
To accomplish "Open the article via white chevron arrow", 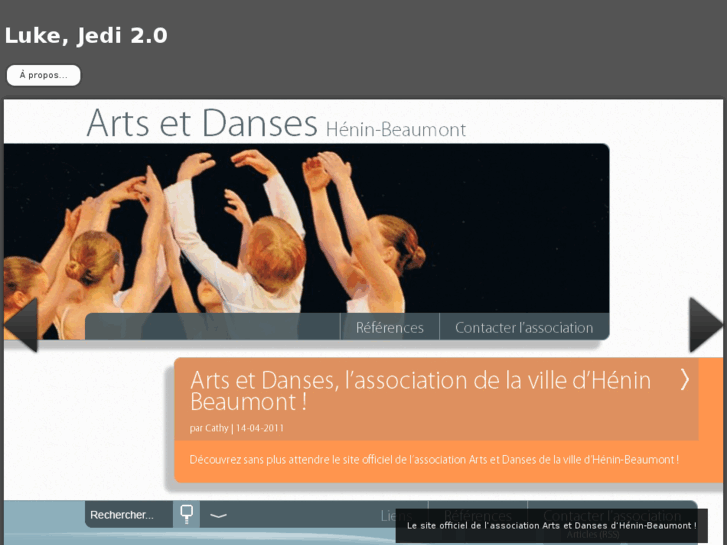I will [685, 379].
